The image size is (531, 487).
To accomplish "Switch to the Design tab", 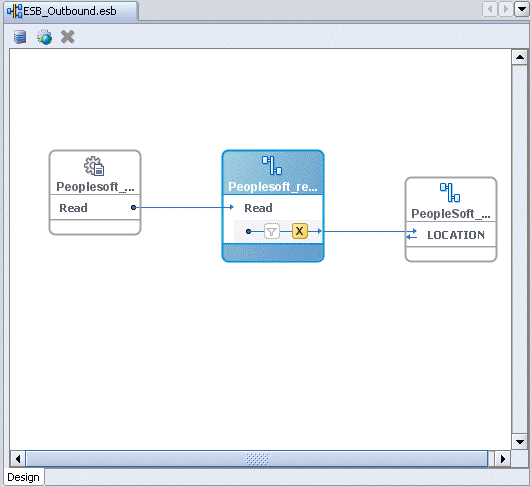I will click(23, 477).
